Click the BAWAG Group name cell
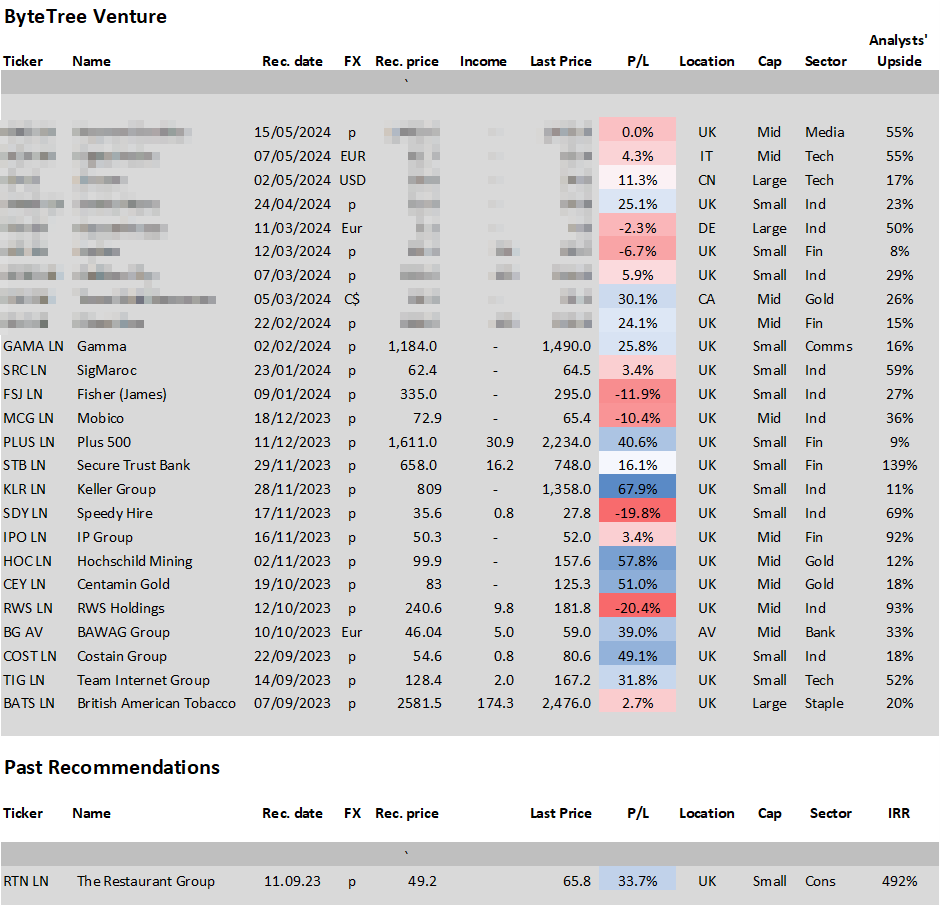 [x=123, y=632]
